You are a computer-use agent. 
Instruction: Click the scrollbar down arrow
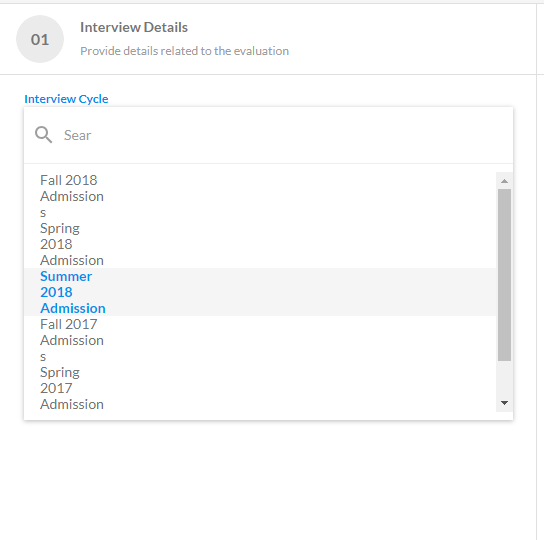(504, 403)
